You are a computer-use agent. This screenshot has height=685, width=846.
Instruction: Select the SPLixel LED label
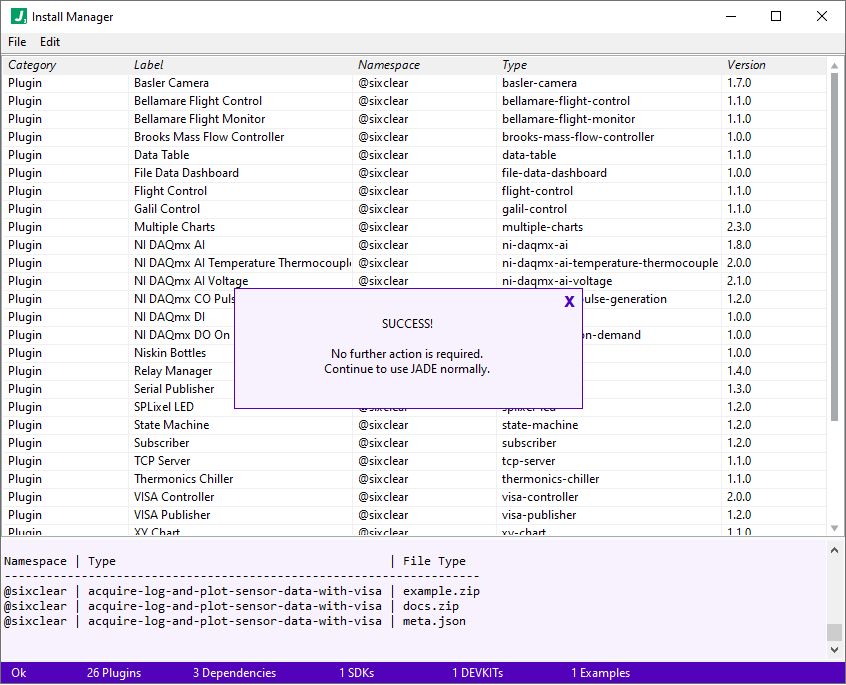click(163, 407)
